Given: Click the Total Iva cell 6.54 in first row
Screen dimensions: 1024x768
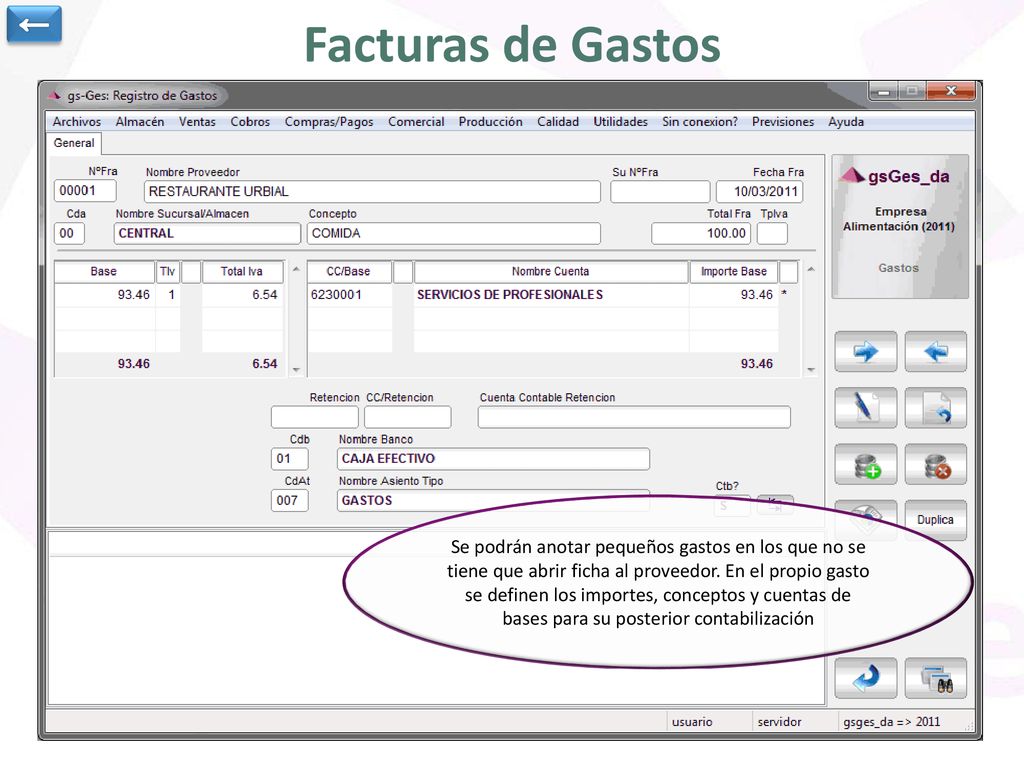Looking at the screenshot, I should click(x=242, y=295).
